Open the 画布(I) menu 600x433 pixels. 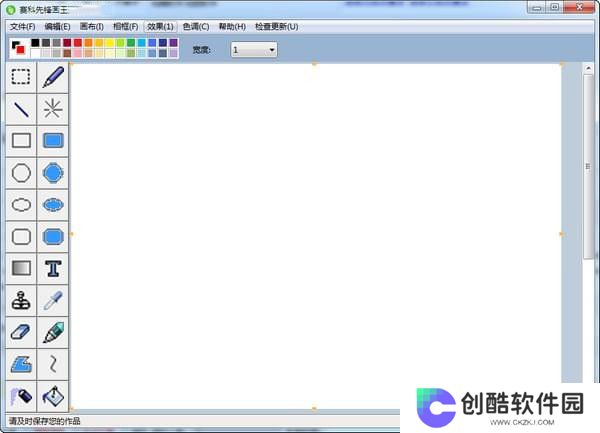(x=92, y=27)
